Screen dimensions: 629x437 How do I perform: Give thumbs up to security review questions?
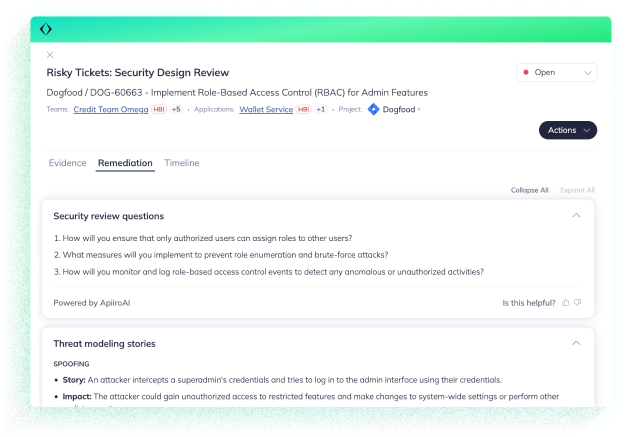(x=566, y=303)
